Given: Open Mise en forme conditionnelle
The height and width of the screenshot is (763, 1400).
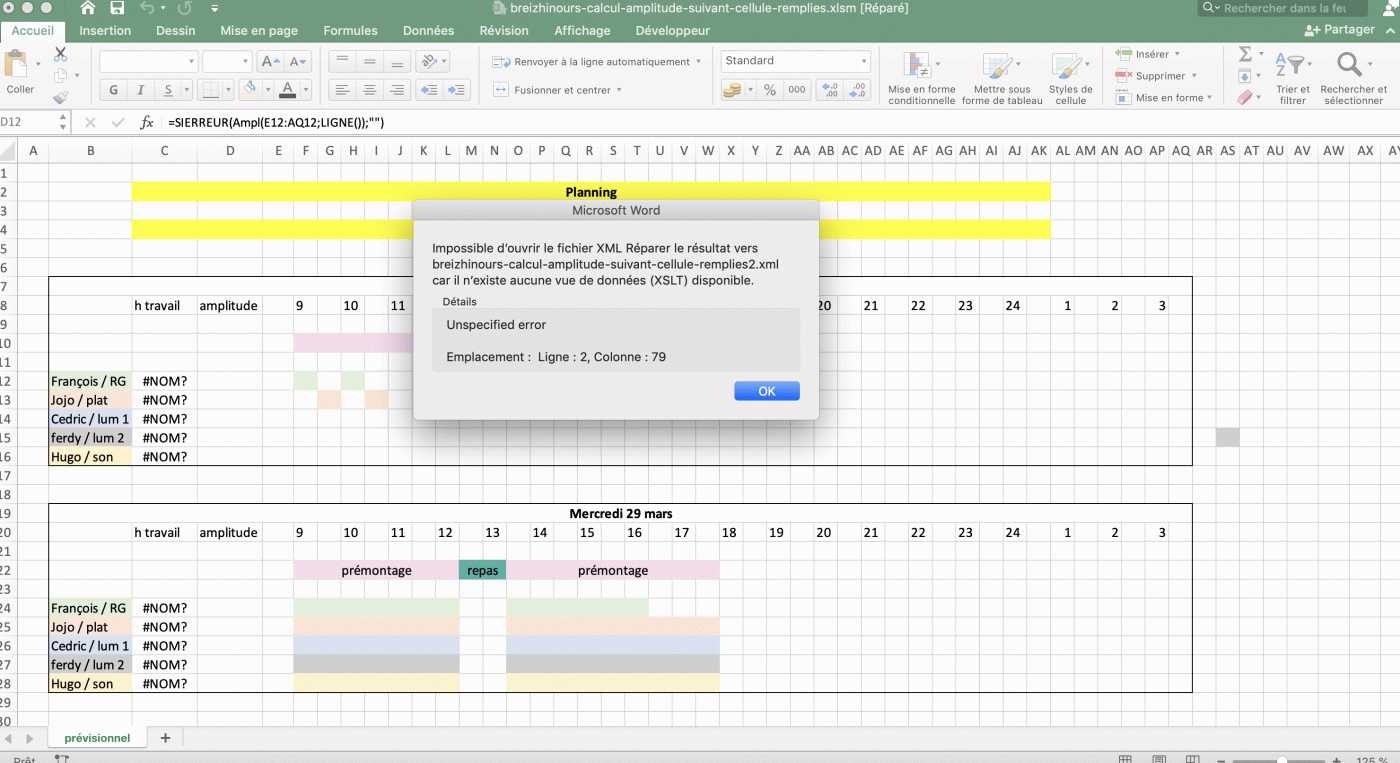Looking at the screenshot, I should click(x=920, y=78).
